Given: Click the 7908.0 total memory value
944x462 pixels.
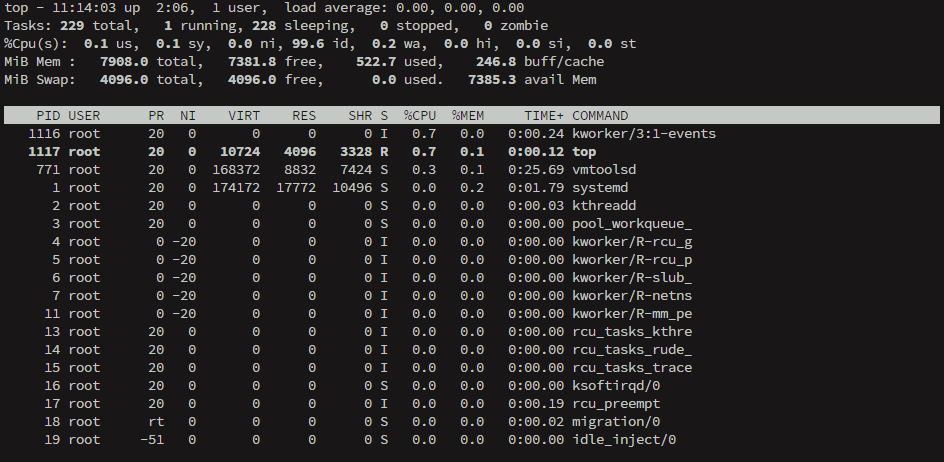Looking at the screenshot, I should (x=124, y=61).
